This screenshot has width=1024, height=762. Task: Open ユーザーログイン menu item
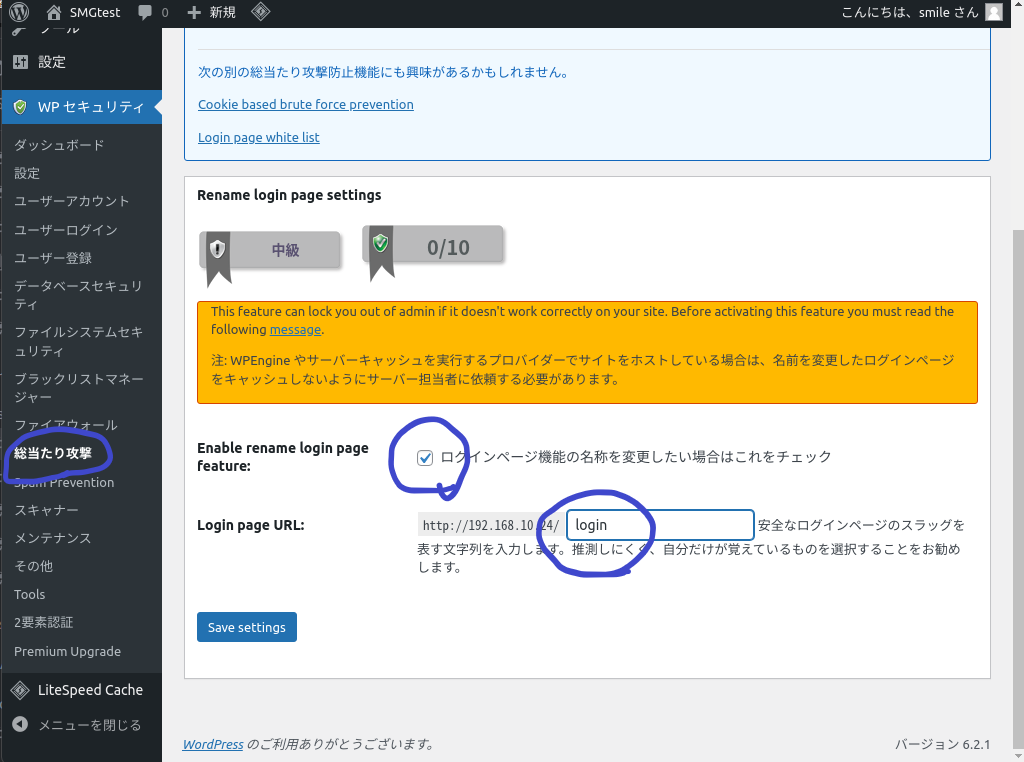66,230
